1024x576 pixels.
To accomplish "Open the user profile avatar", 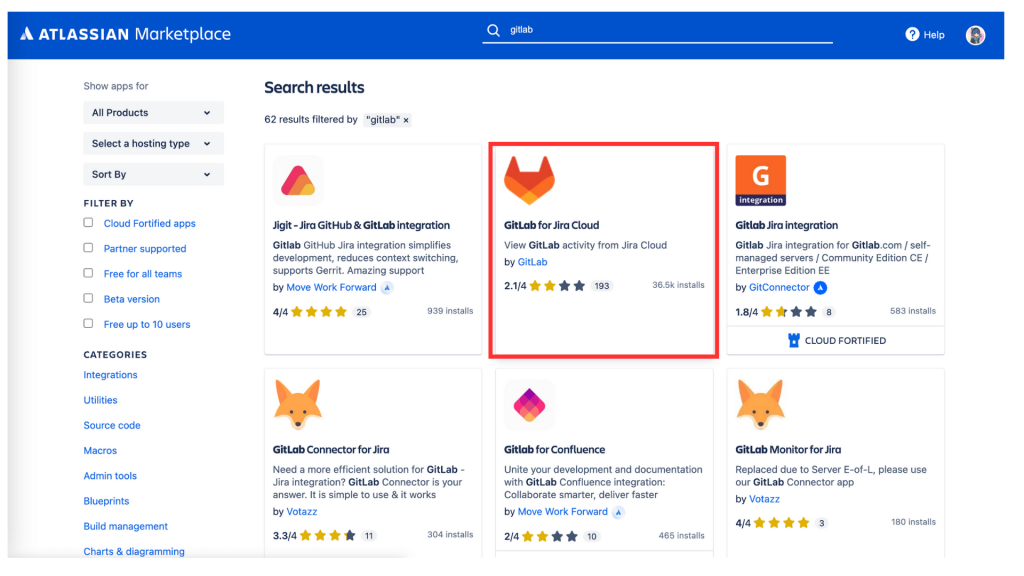I will (x=976, y=35).
